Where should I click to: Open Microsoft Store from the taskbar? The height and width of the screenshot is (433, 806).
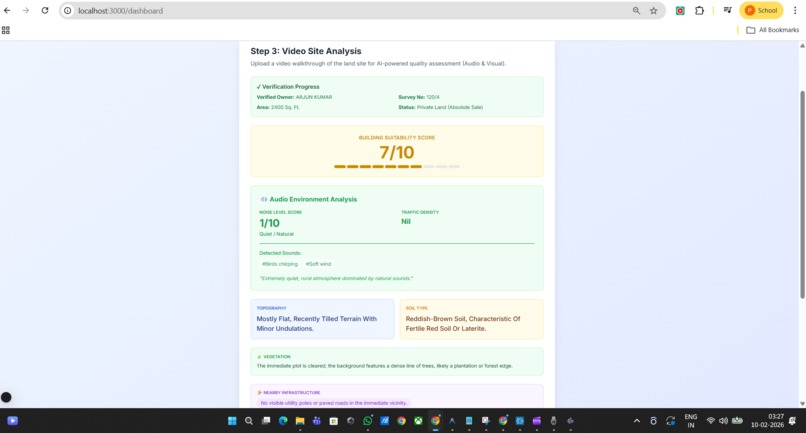pos(334,421)
